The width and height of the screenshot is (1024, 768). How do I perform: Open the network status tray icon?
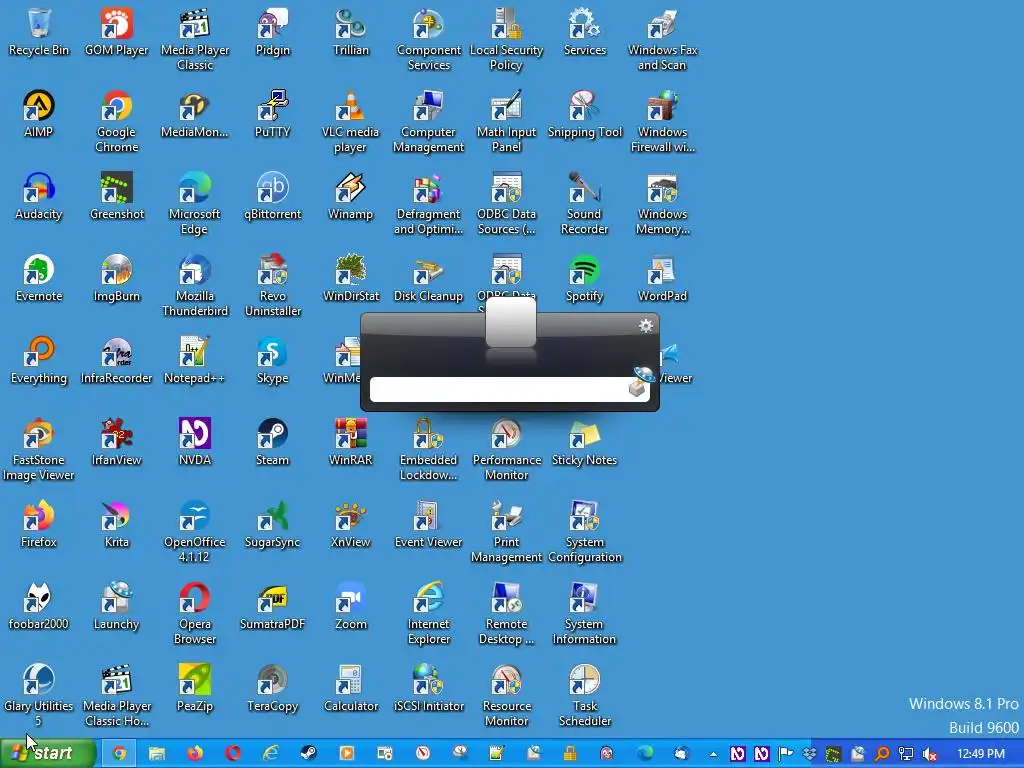(906, 754)
